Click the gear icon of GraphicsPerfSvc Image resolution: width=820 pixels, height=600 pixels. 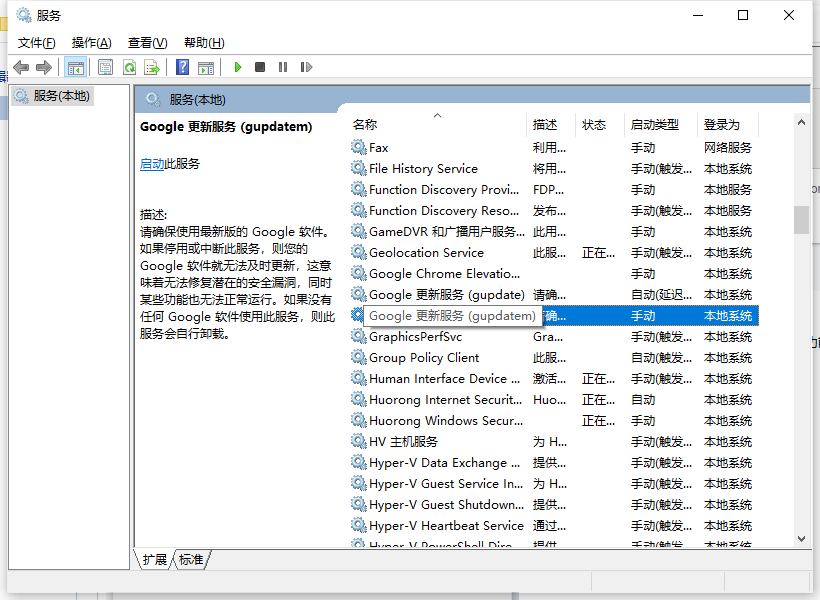point(358,336)
